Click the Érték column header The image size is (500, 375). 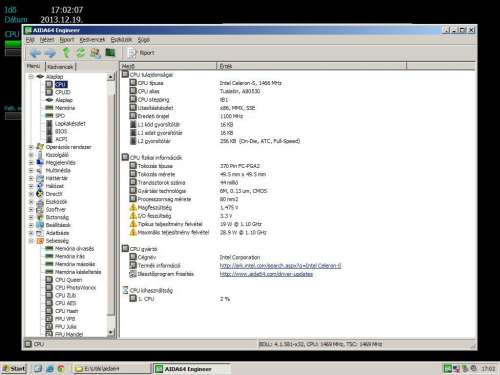coord(311,66)
